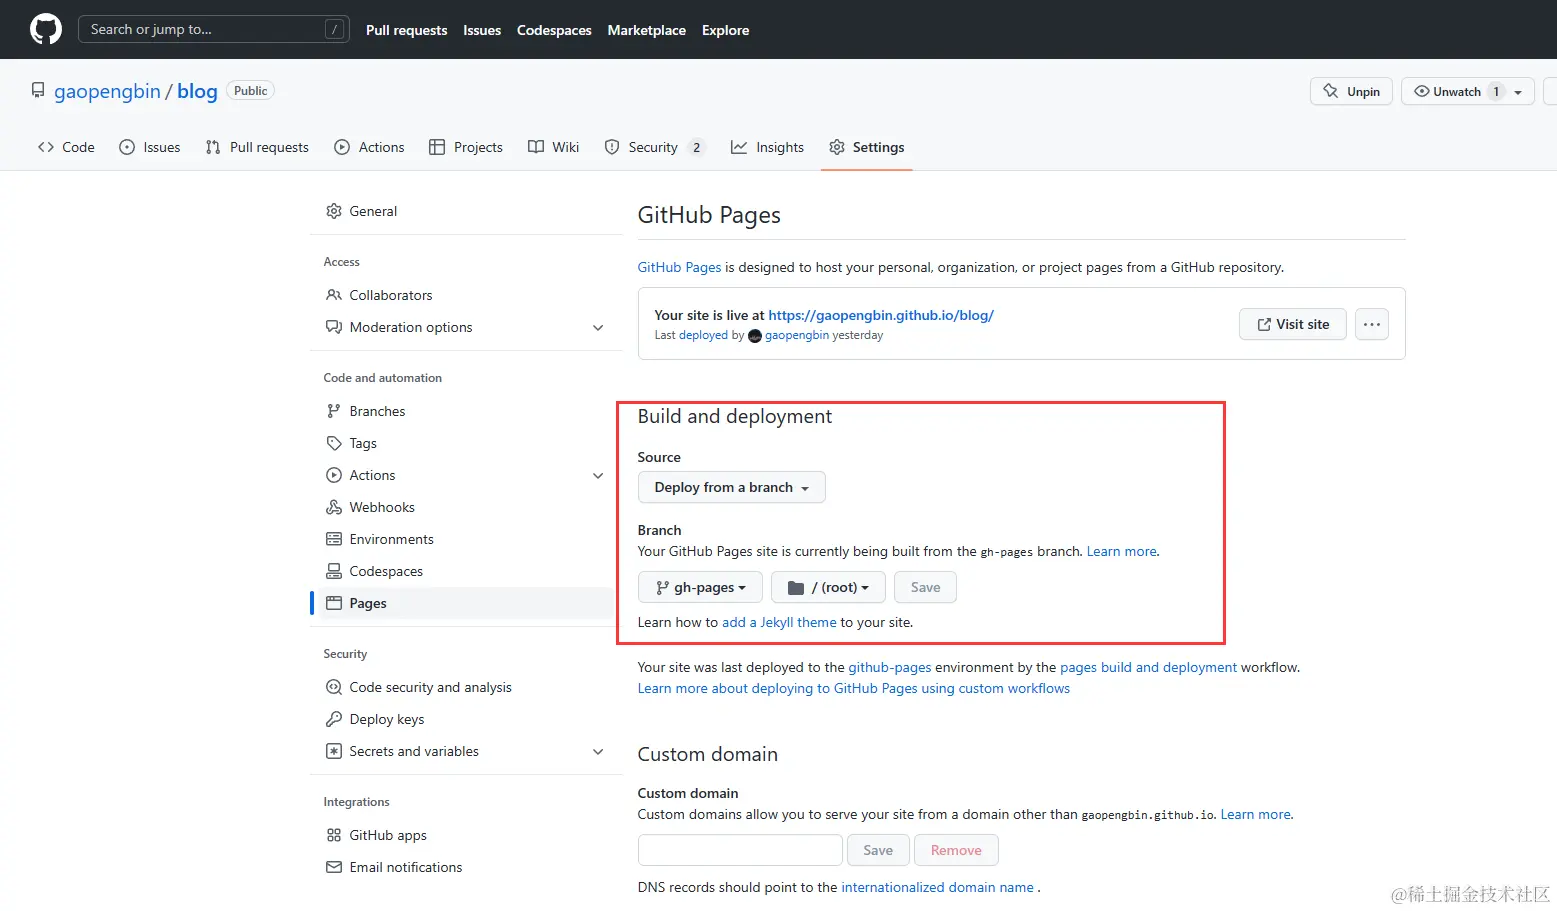Click the Email notifications envelope icon
Viewport: 1557px width, 911px height.
click(334, 867)
